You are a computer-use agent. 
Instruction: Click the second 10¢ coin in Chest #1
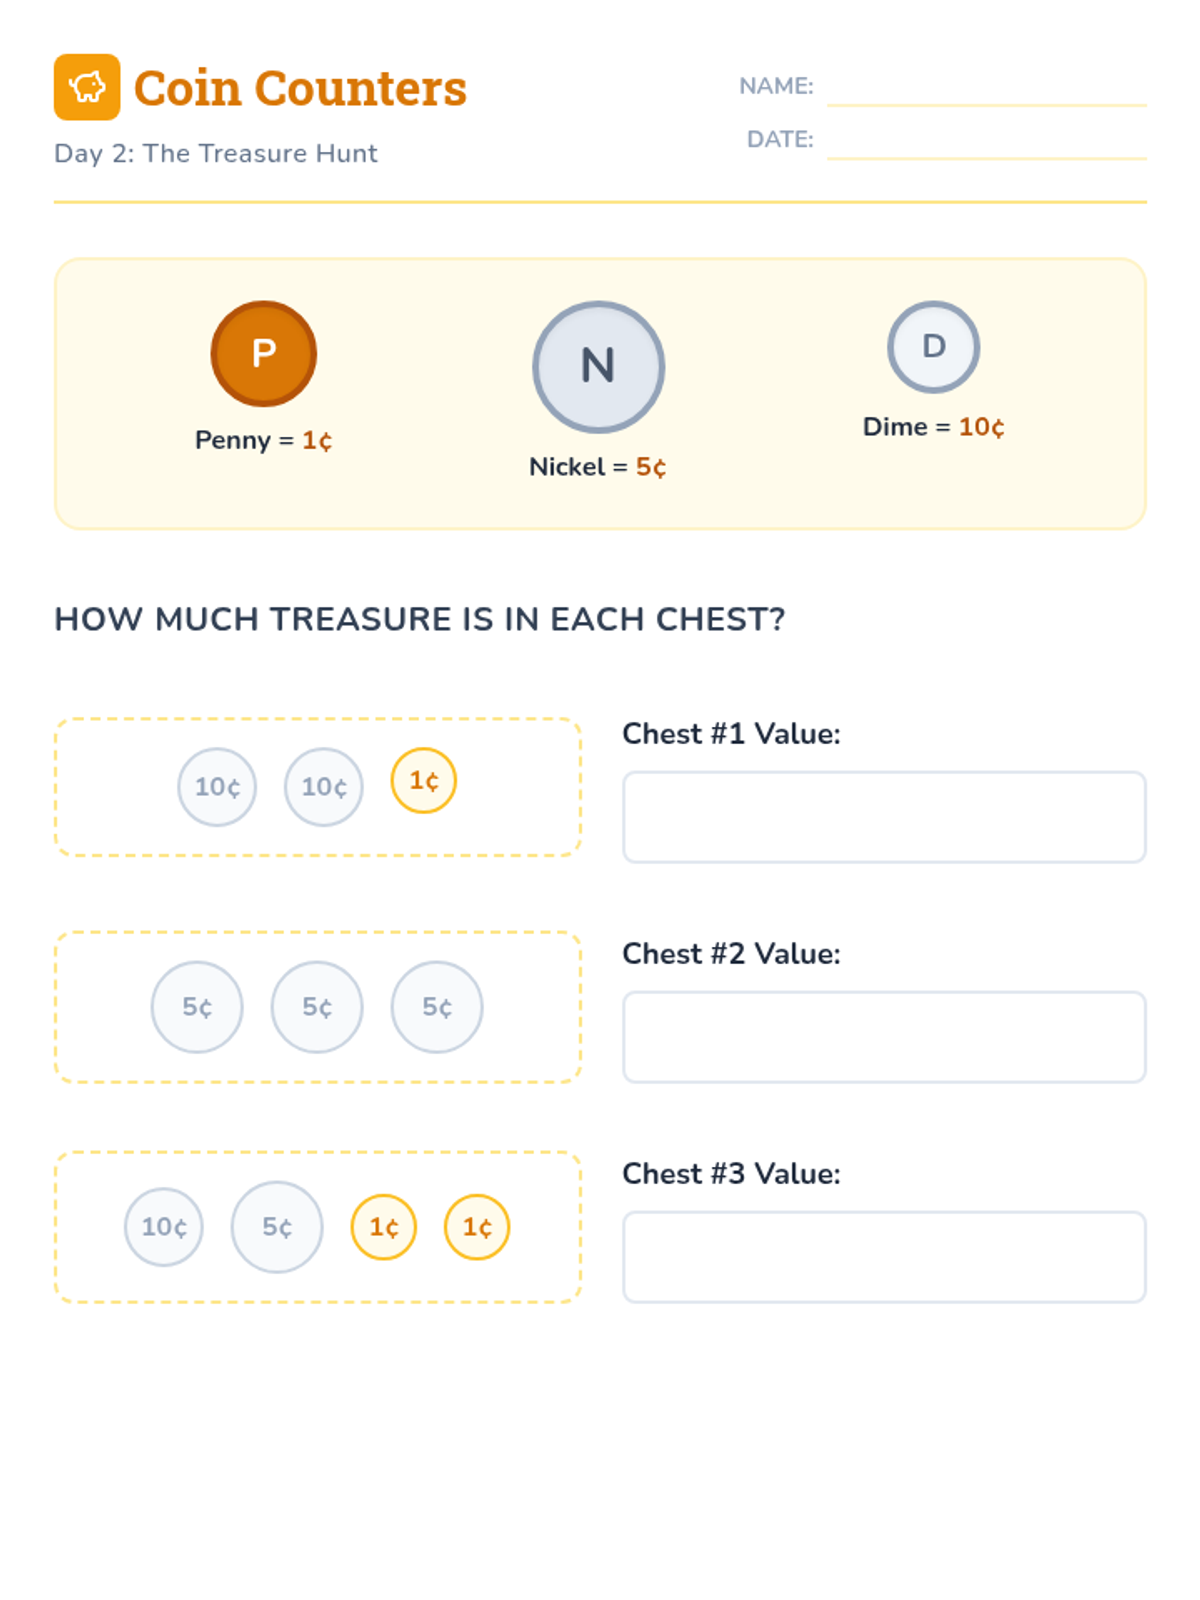(x=324, y=787)
